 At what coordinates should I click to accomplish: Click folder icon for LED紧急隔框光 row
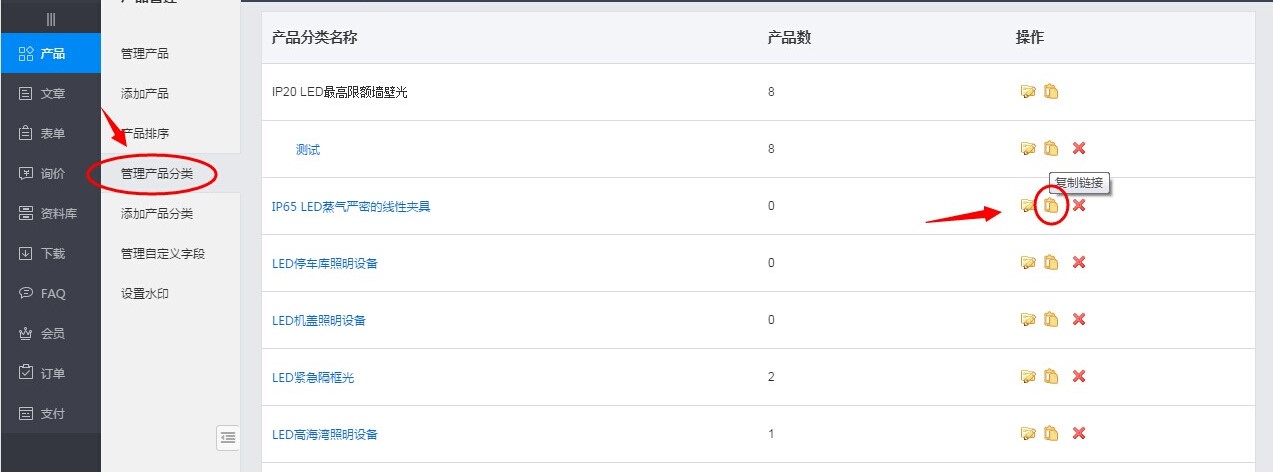click(x=1027, y=377)
